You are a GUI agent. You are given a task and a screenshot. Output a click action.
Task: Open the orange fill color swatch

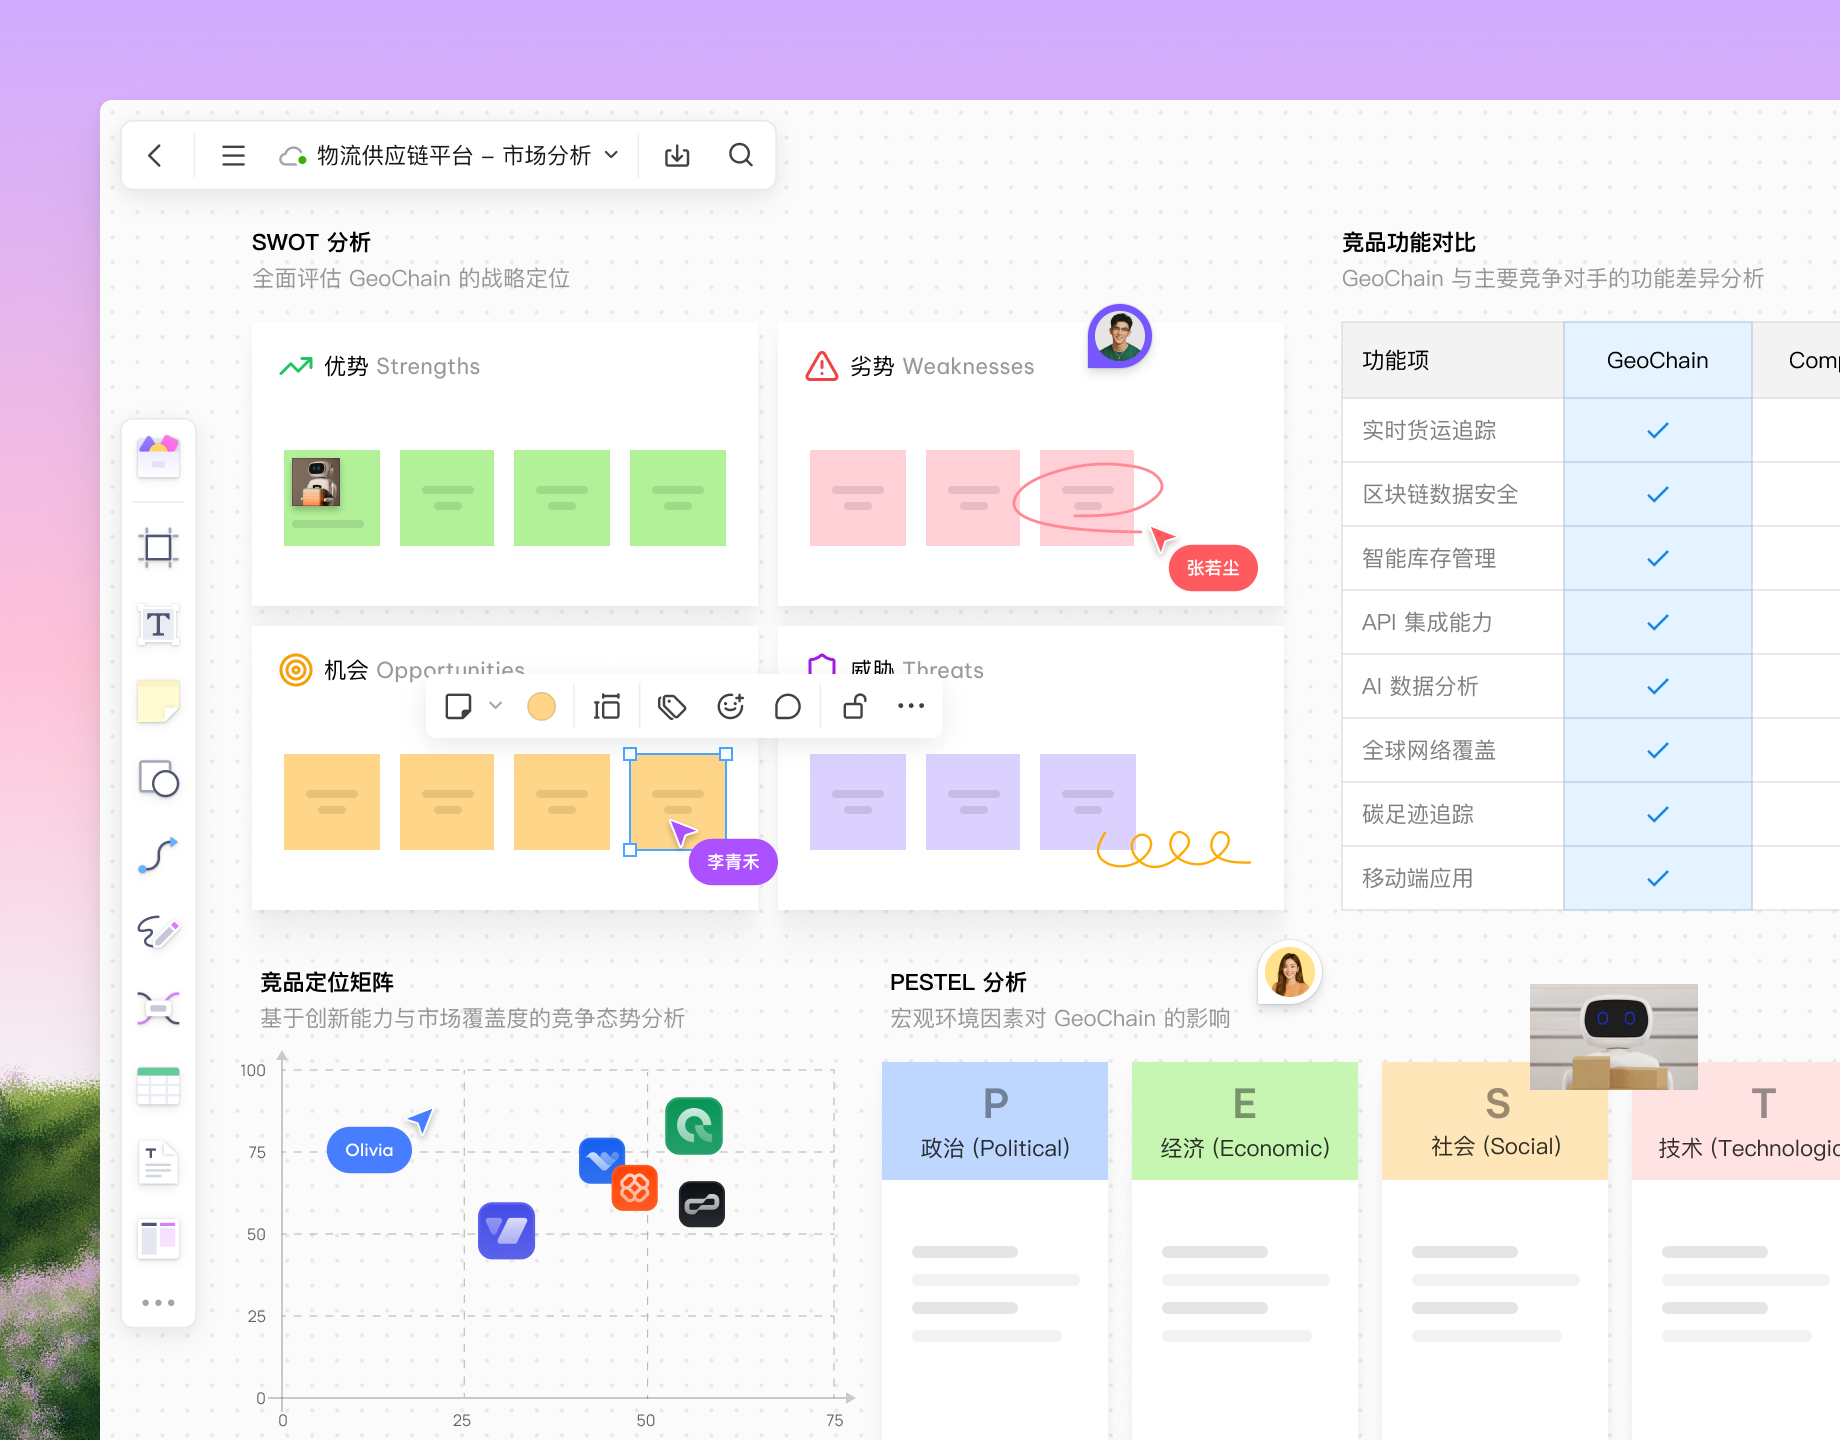[x=541, y=707]
